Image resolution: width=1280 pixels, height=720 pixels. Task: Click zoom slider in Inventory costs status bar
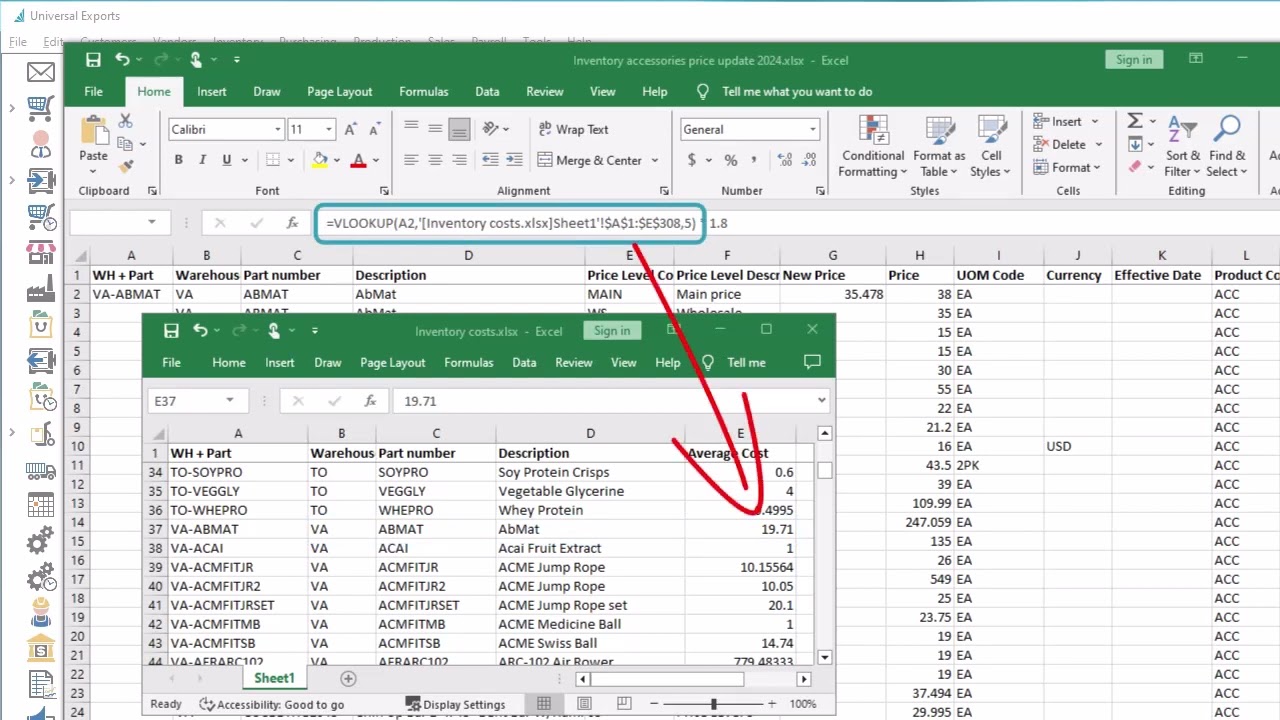tap(714, 704)
